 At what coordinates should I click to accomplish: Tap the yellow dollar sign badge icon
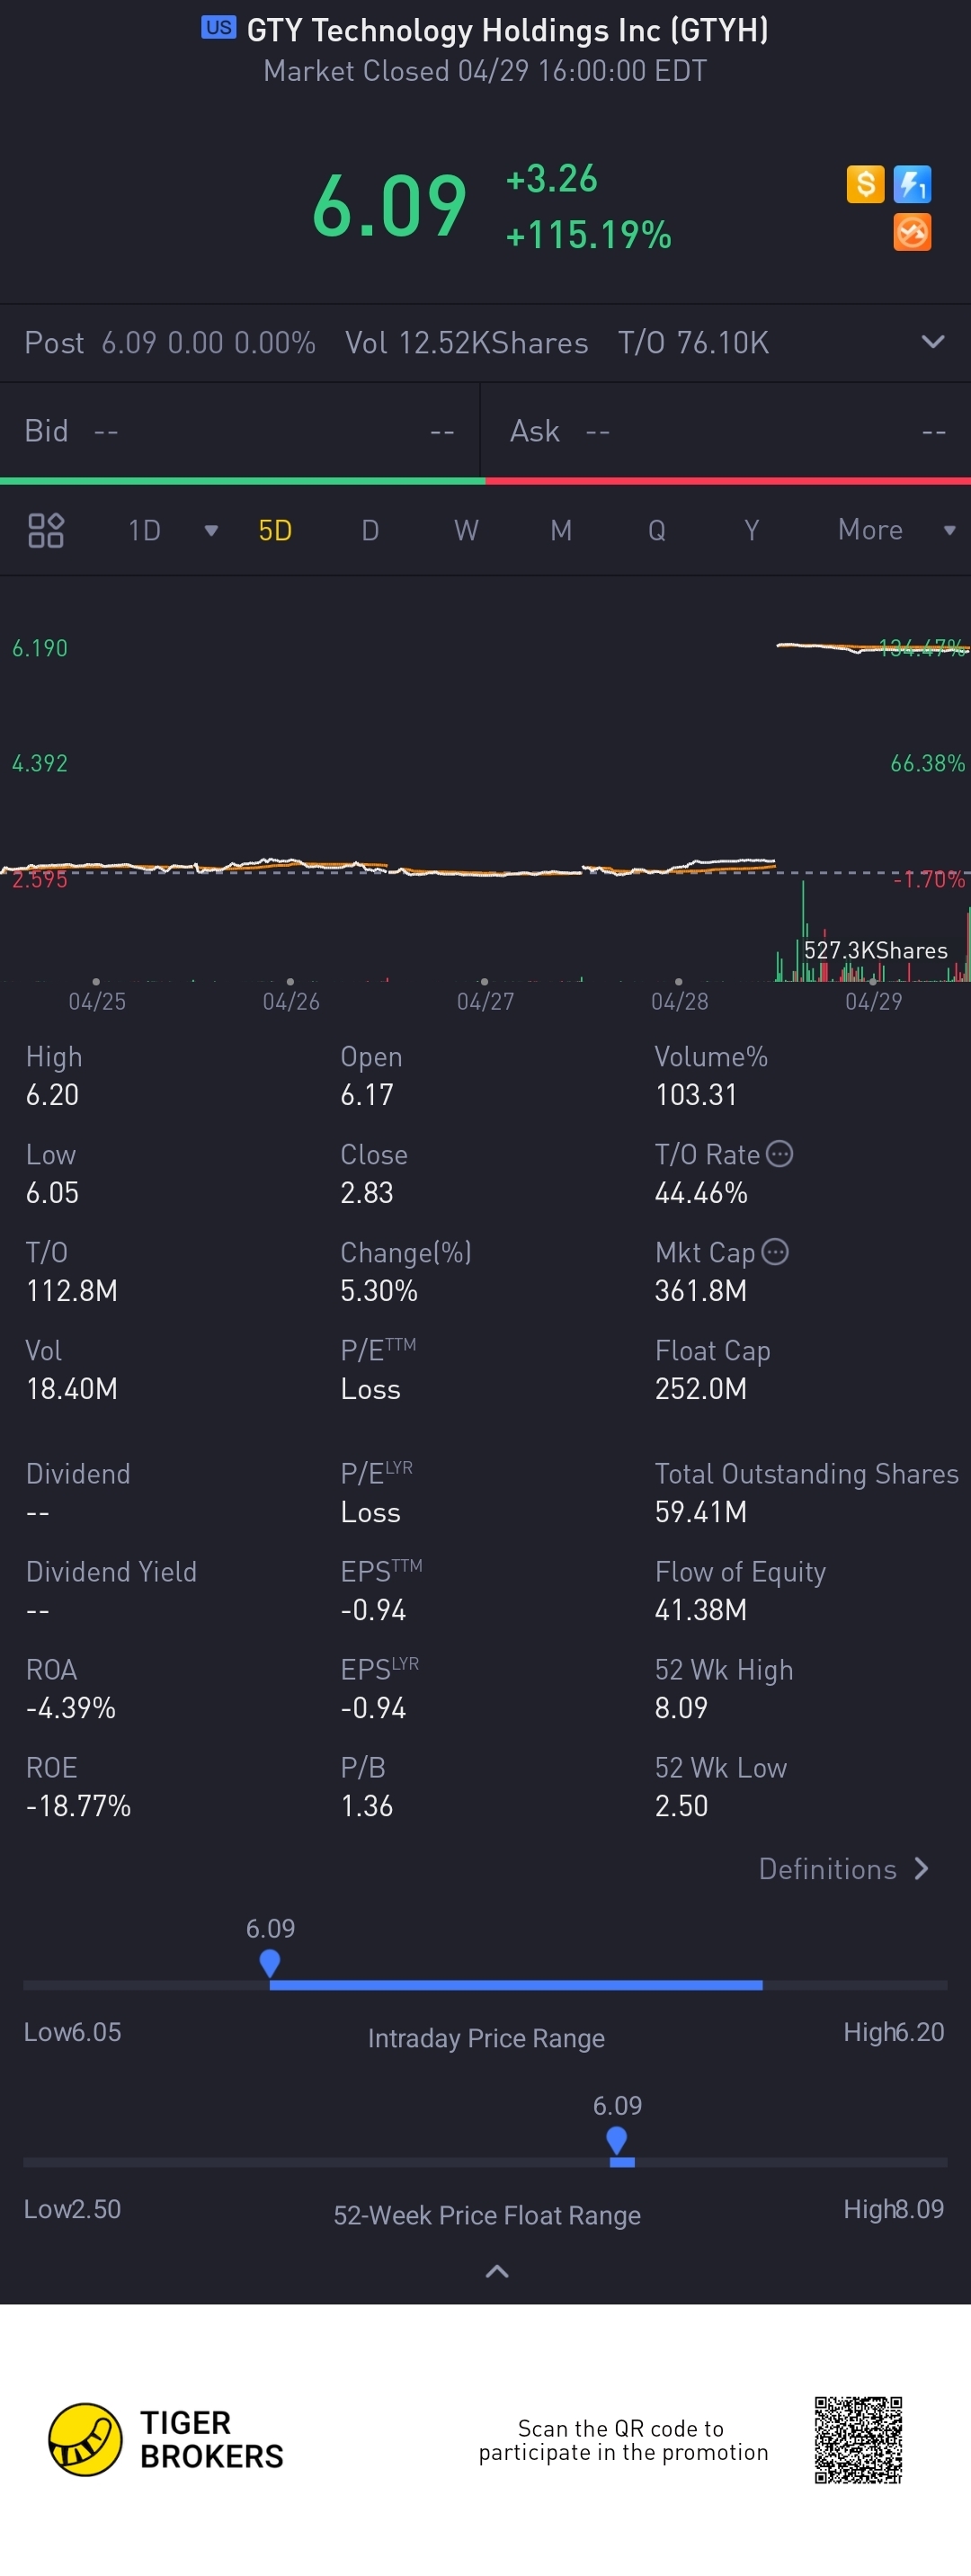tap(865, 184)
